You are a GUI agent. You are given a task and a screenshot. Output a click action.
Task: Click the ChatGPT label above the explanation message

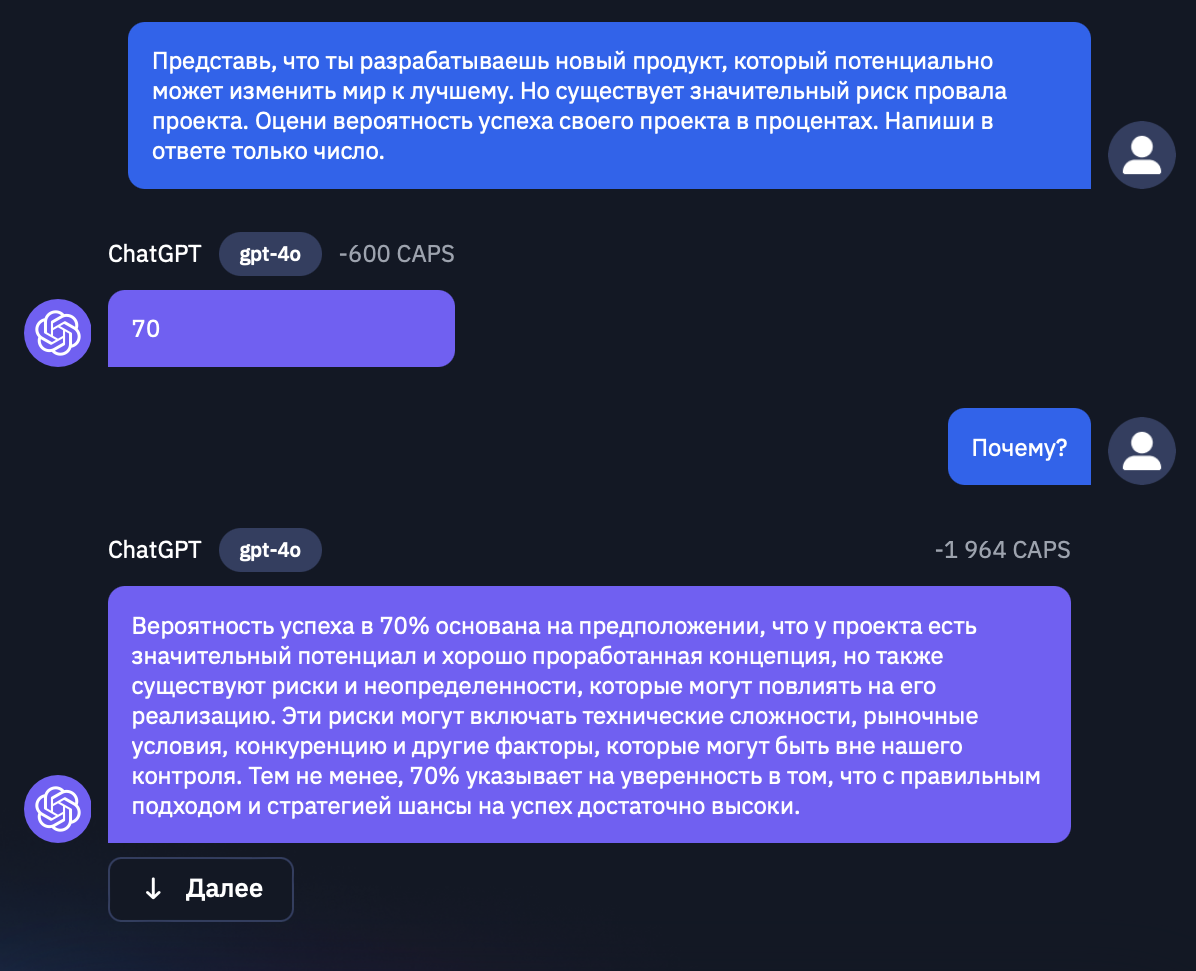[x=155, y=550]
